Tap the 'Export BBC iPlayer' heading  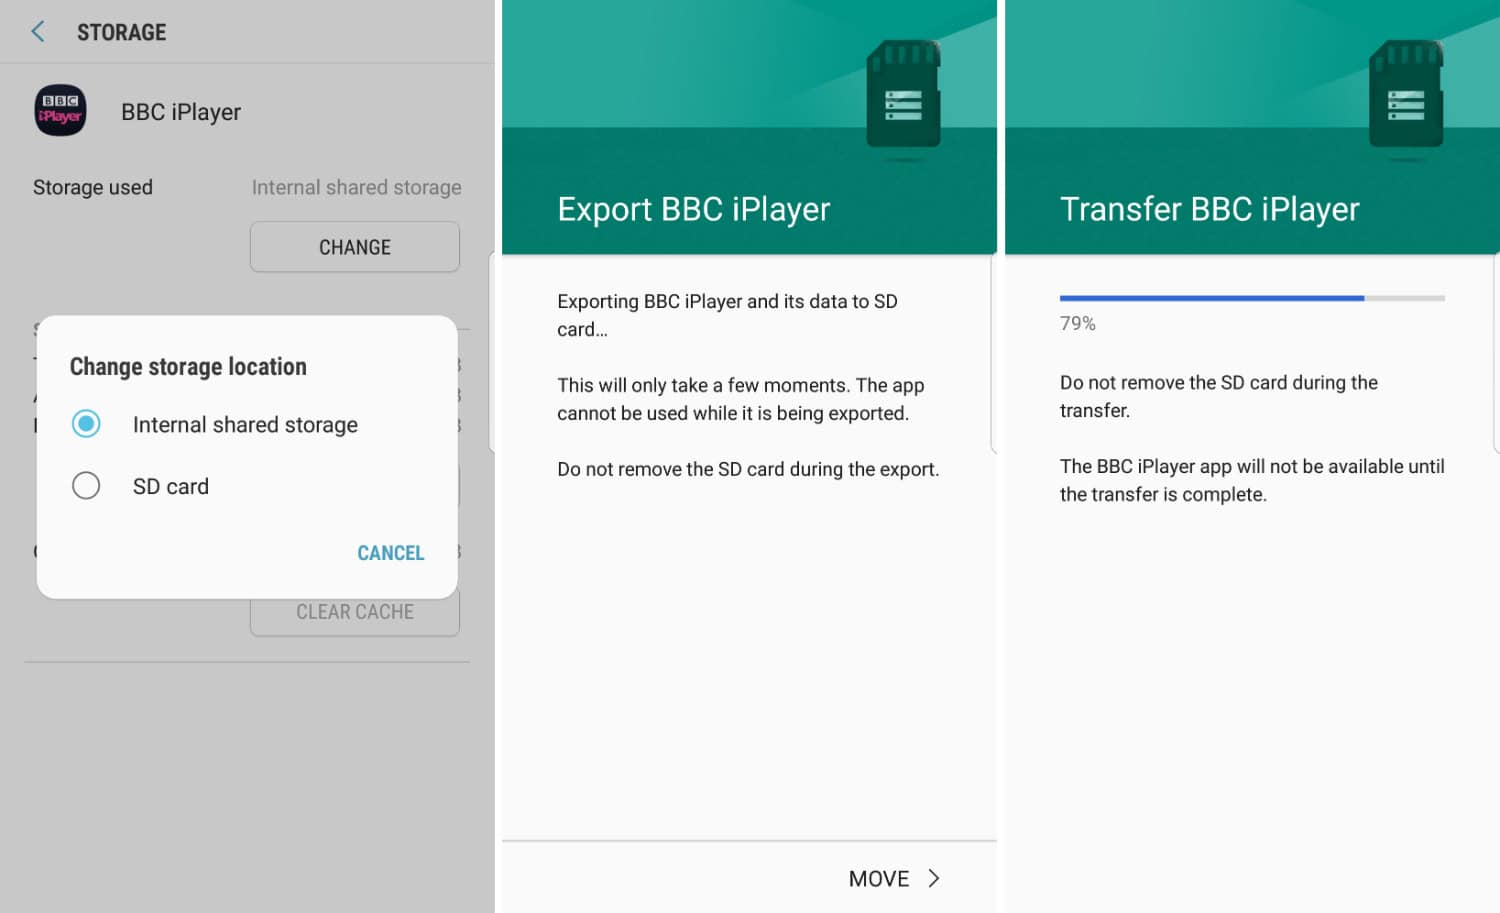point(694,209)
